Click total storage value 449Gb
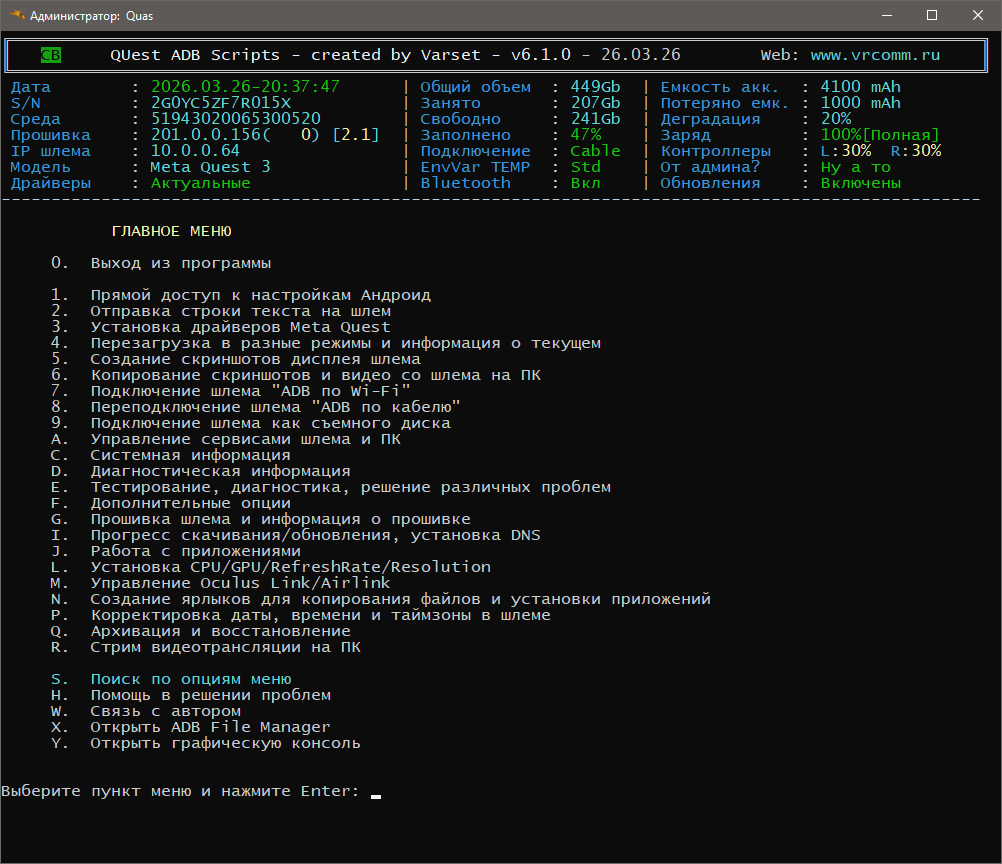The image size is (1002, 864). point(595,86)
